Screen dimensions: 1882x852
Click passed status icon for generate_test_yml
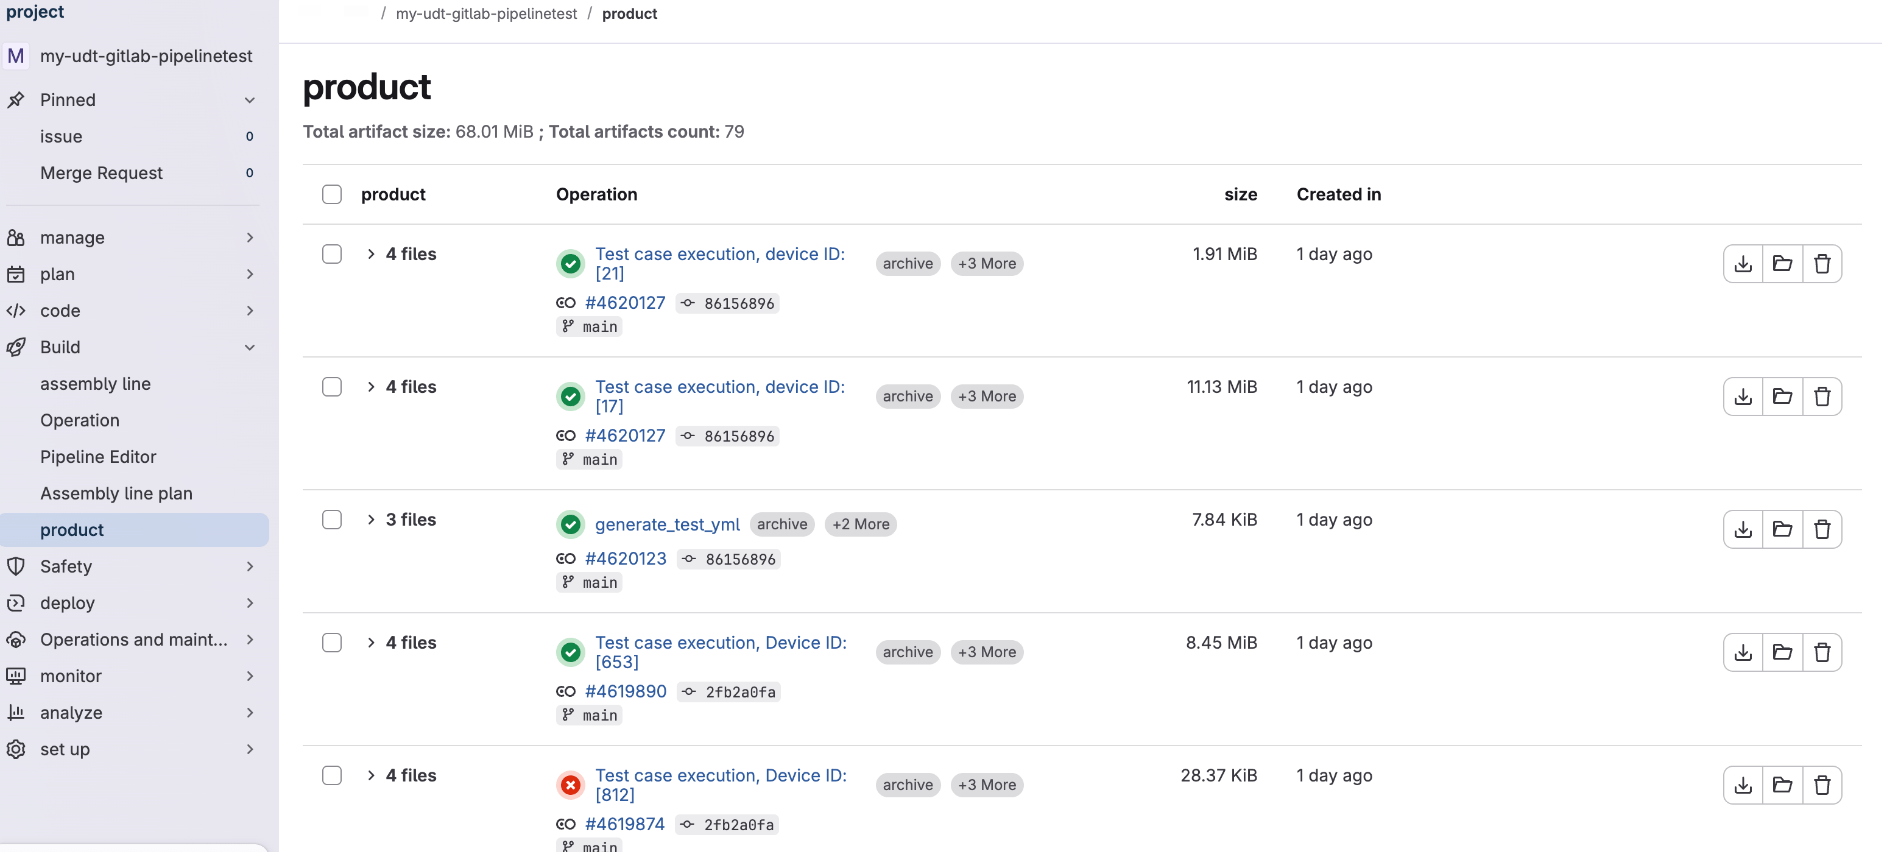[x=570, y=524]
